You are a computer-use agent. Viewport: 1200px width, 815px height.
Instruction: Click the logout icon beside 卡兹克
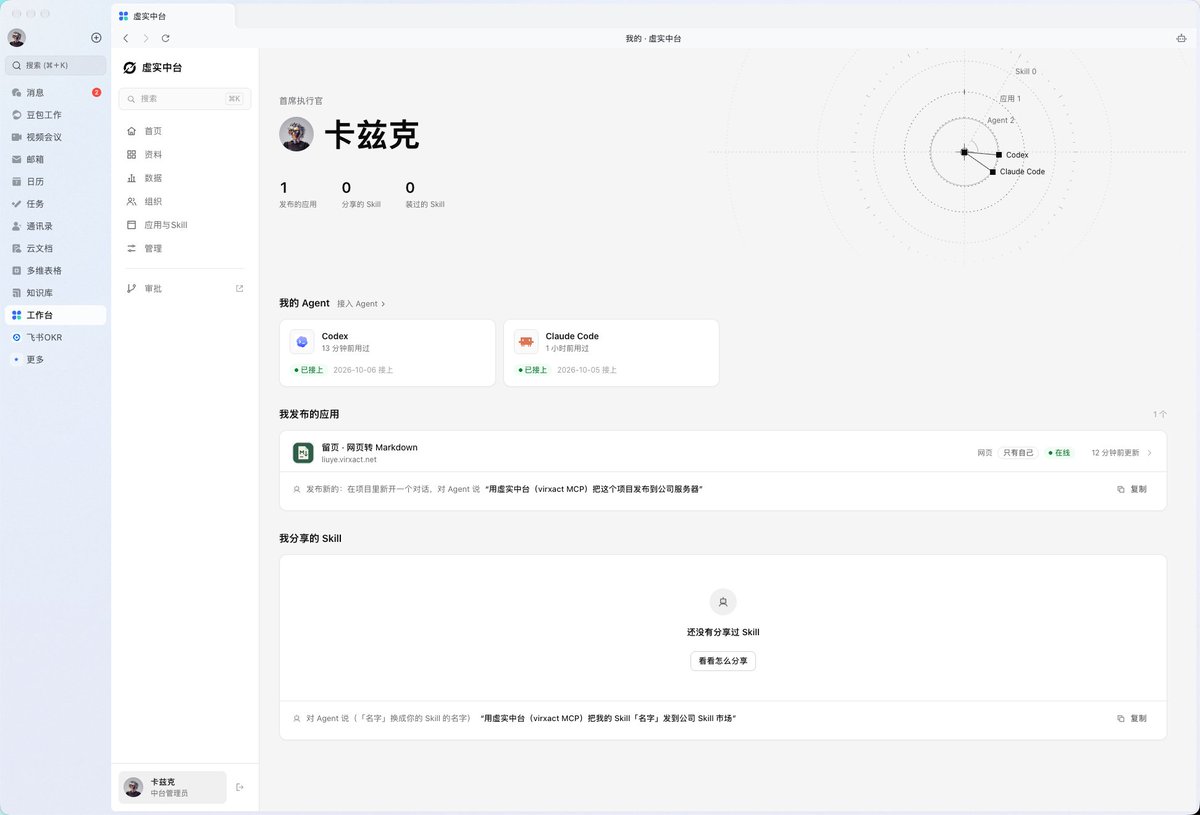pyautogui.click(x=240, y=787)
